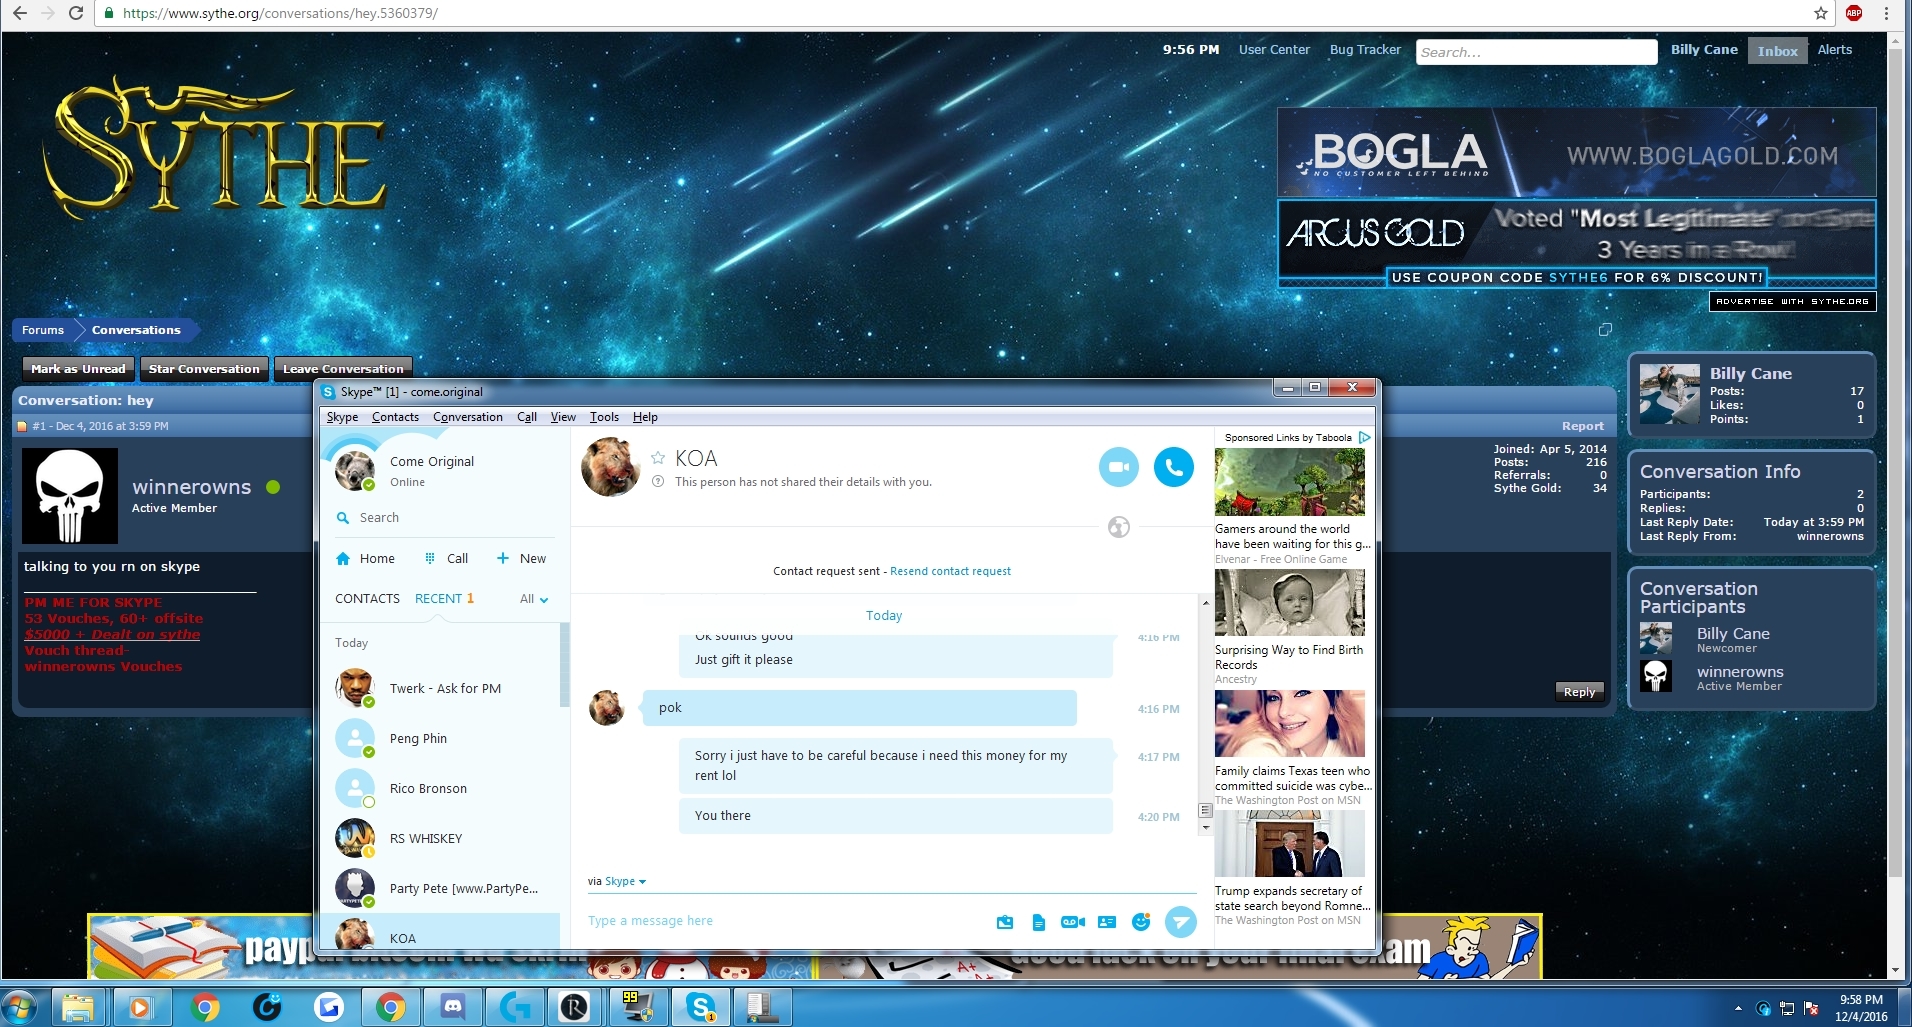Click the Forums breadcrumb
Screen dimensions: 1912x1027
43,330
